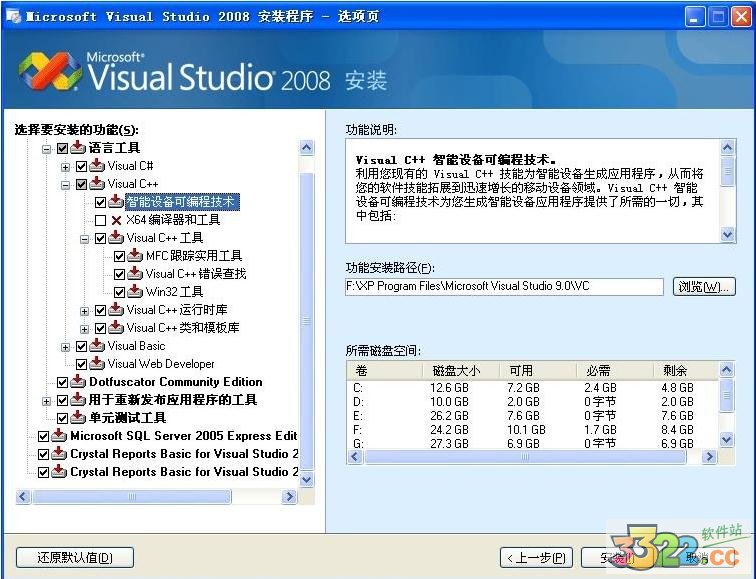Select the Visual C++ 错误查找 tree item

(x=196, y=274)
